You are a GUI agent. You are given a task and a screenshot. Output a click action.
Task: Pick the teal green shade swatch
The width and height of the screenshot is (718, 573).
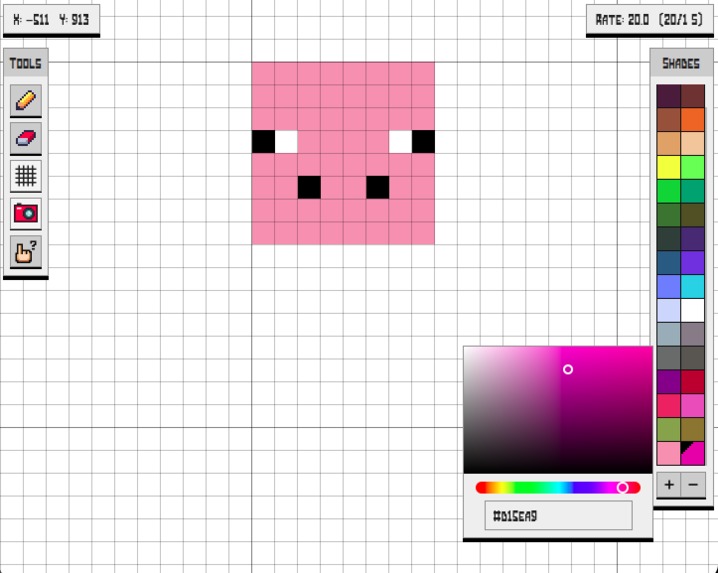693,191
